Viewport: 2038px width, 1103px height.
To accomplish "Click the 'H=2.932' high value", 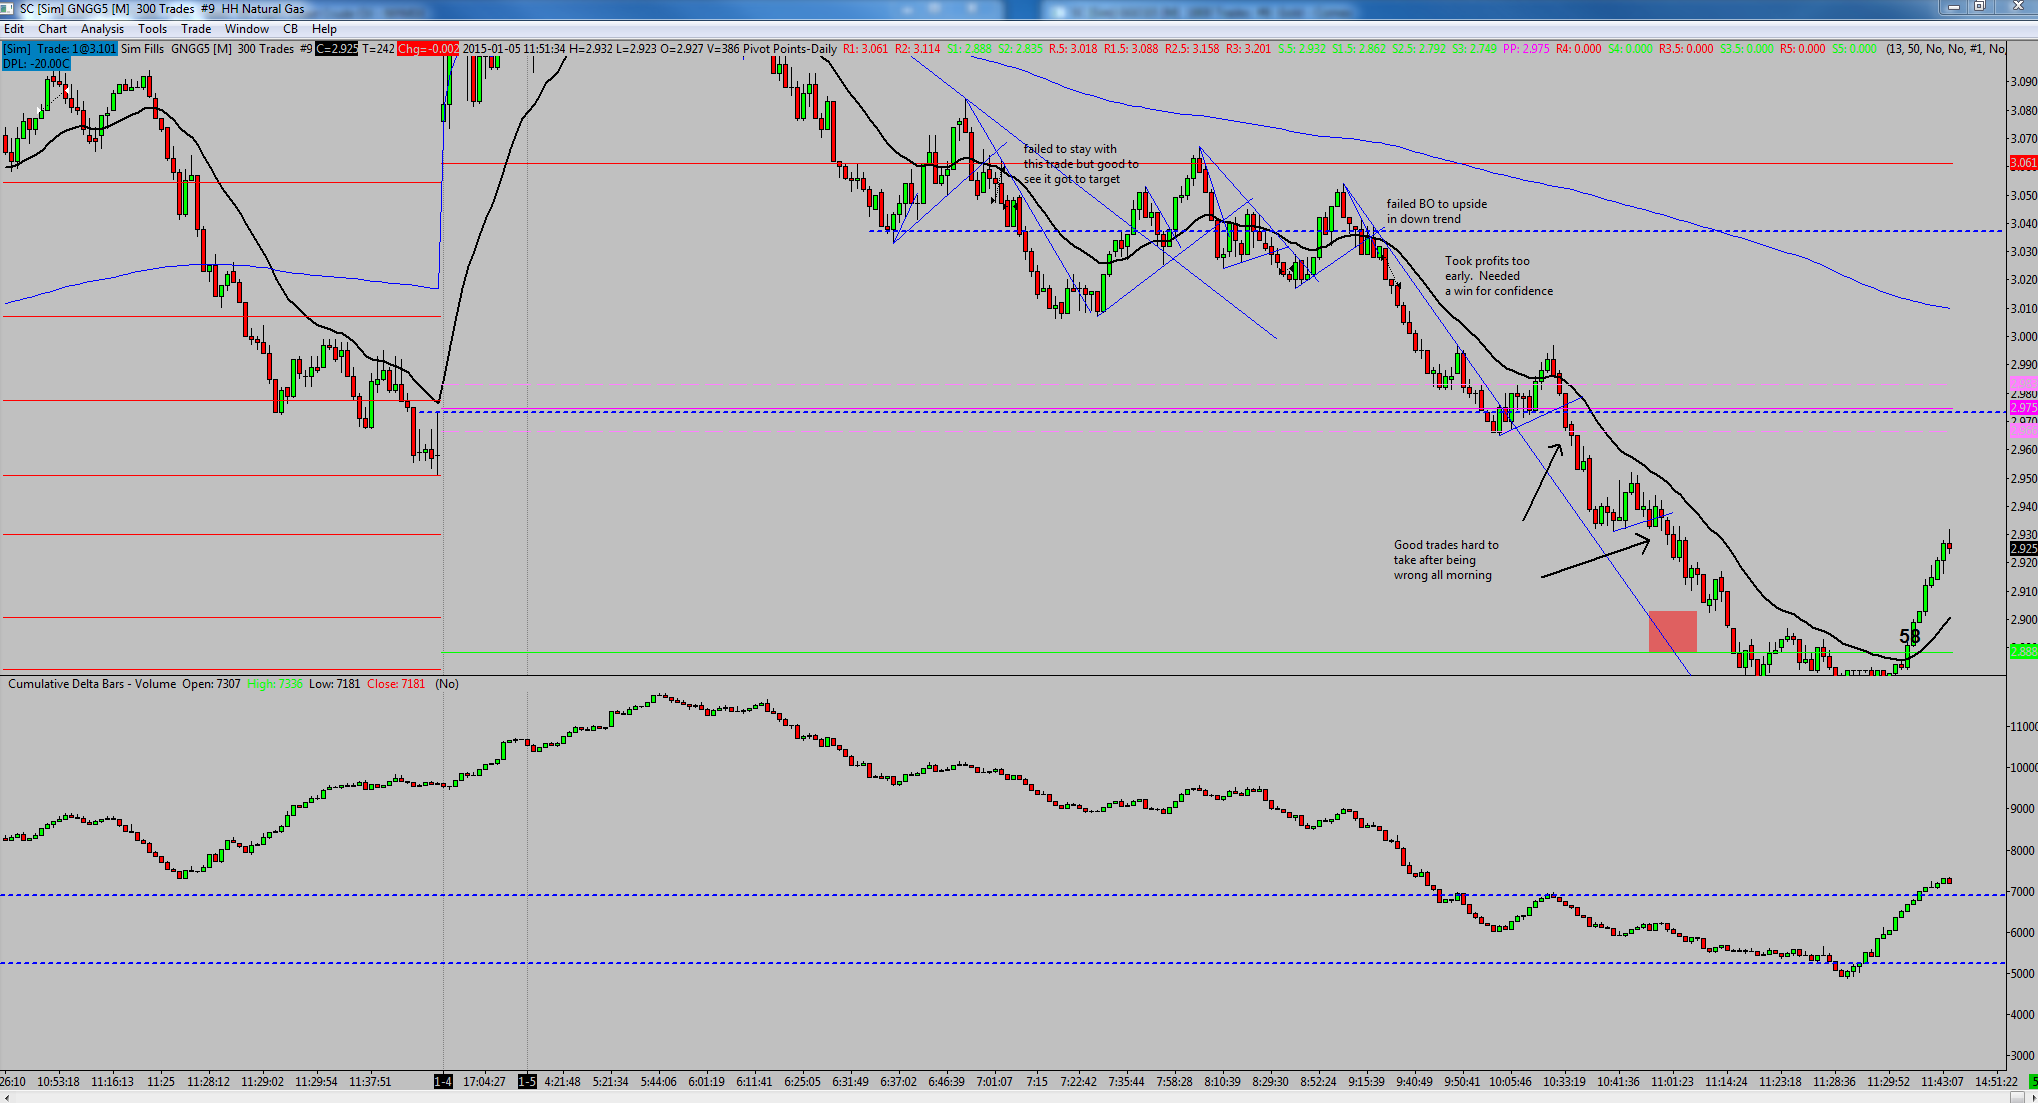I will [x=591, y=49].
